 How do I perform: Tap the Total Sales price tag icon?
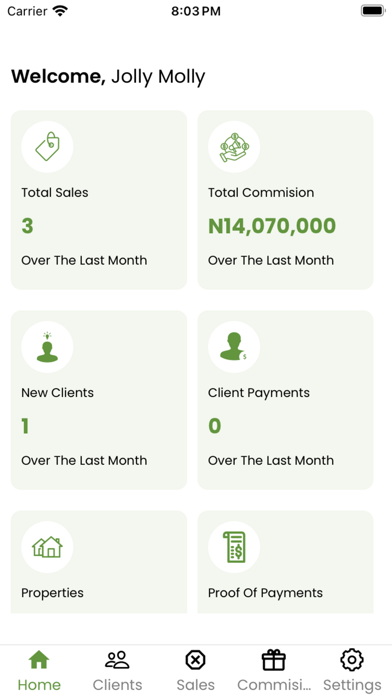click(x=47, y=146)
